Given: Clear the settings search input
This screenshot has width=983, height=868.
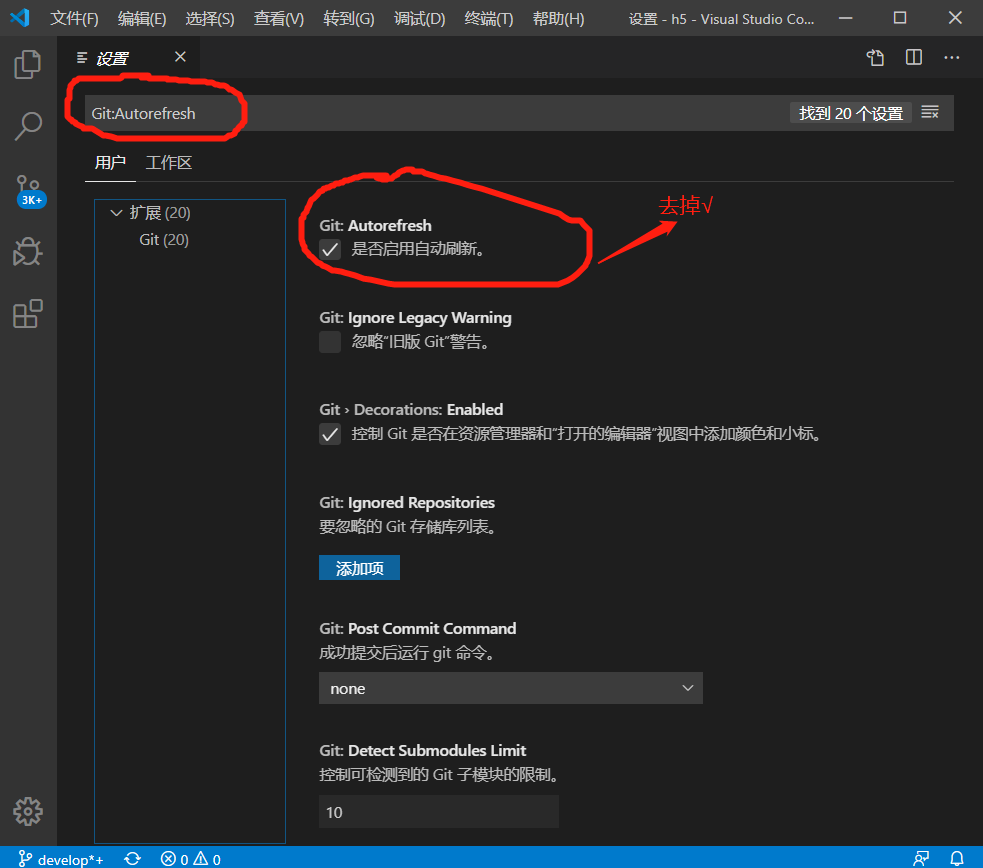Looking at the screenshot, I should [930, 113].
